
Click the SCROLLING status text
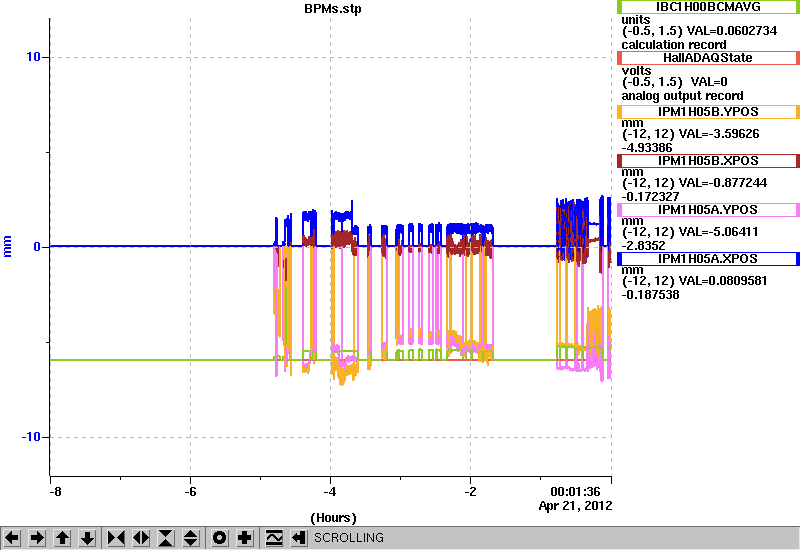point(349,538)
